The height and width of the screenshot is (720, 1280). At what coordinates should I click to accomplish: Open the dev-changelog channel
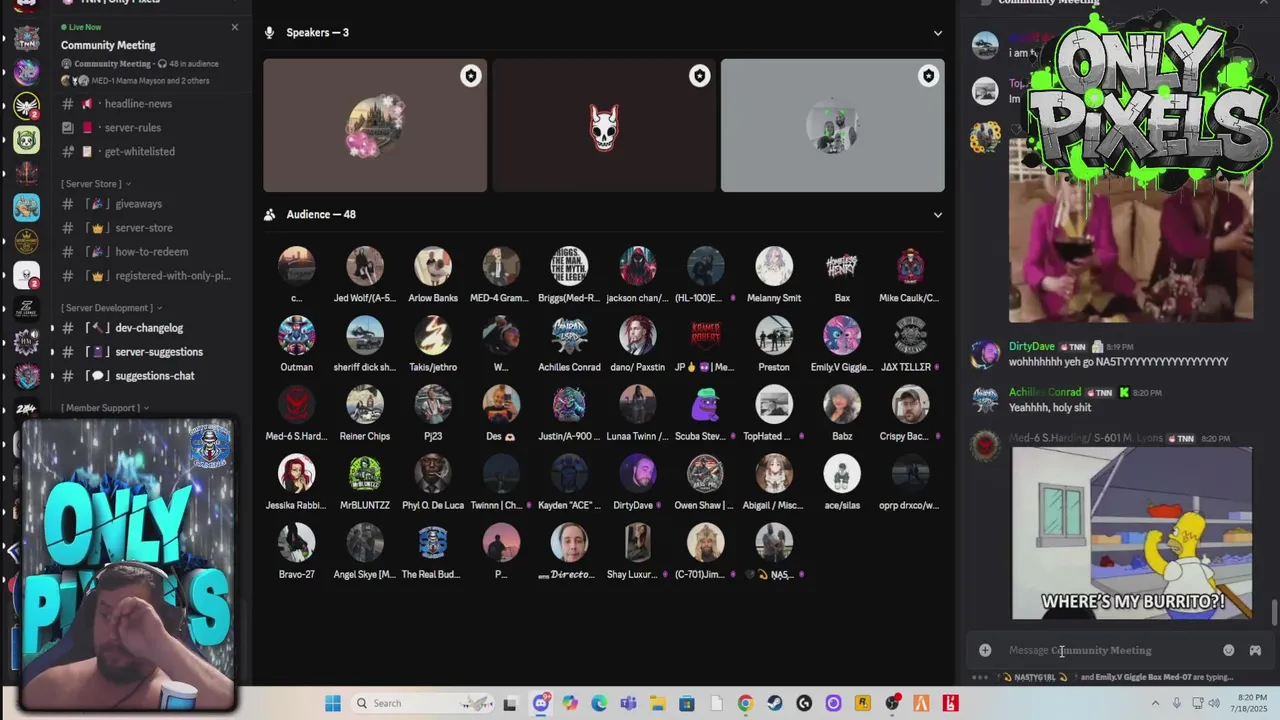(x=150, y=328)
